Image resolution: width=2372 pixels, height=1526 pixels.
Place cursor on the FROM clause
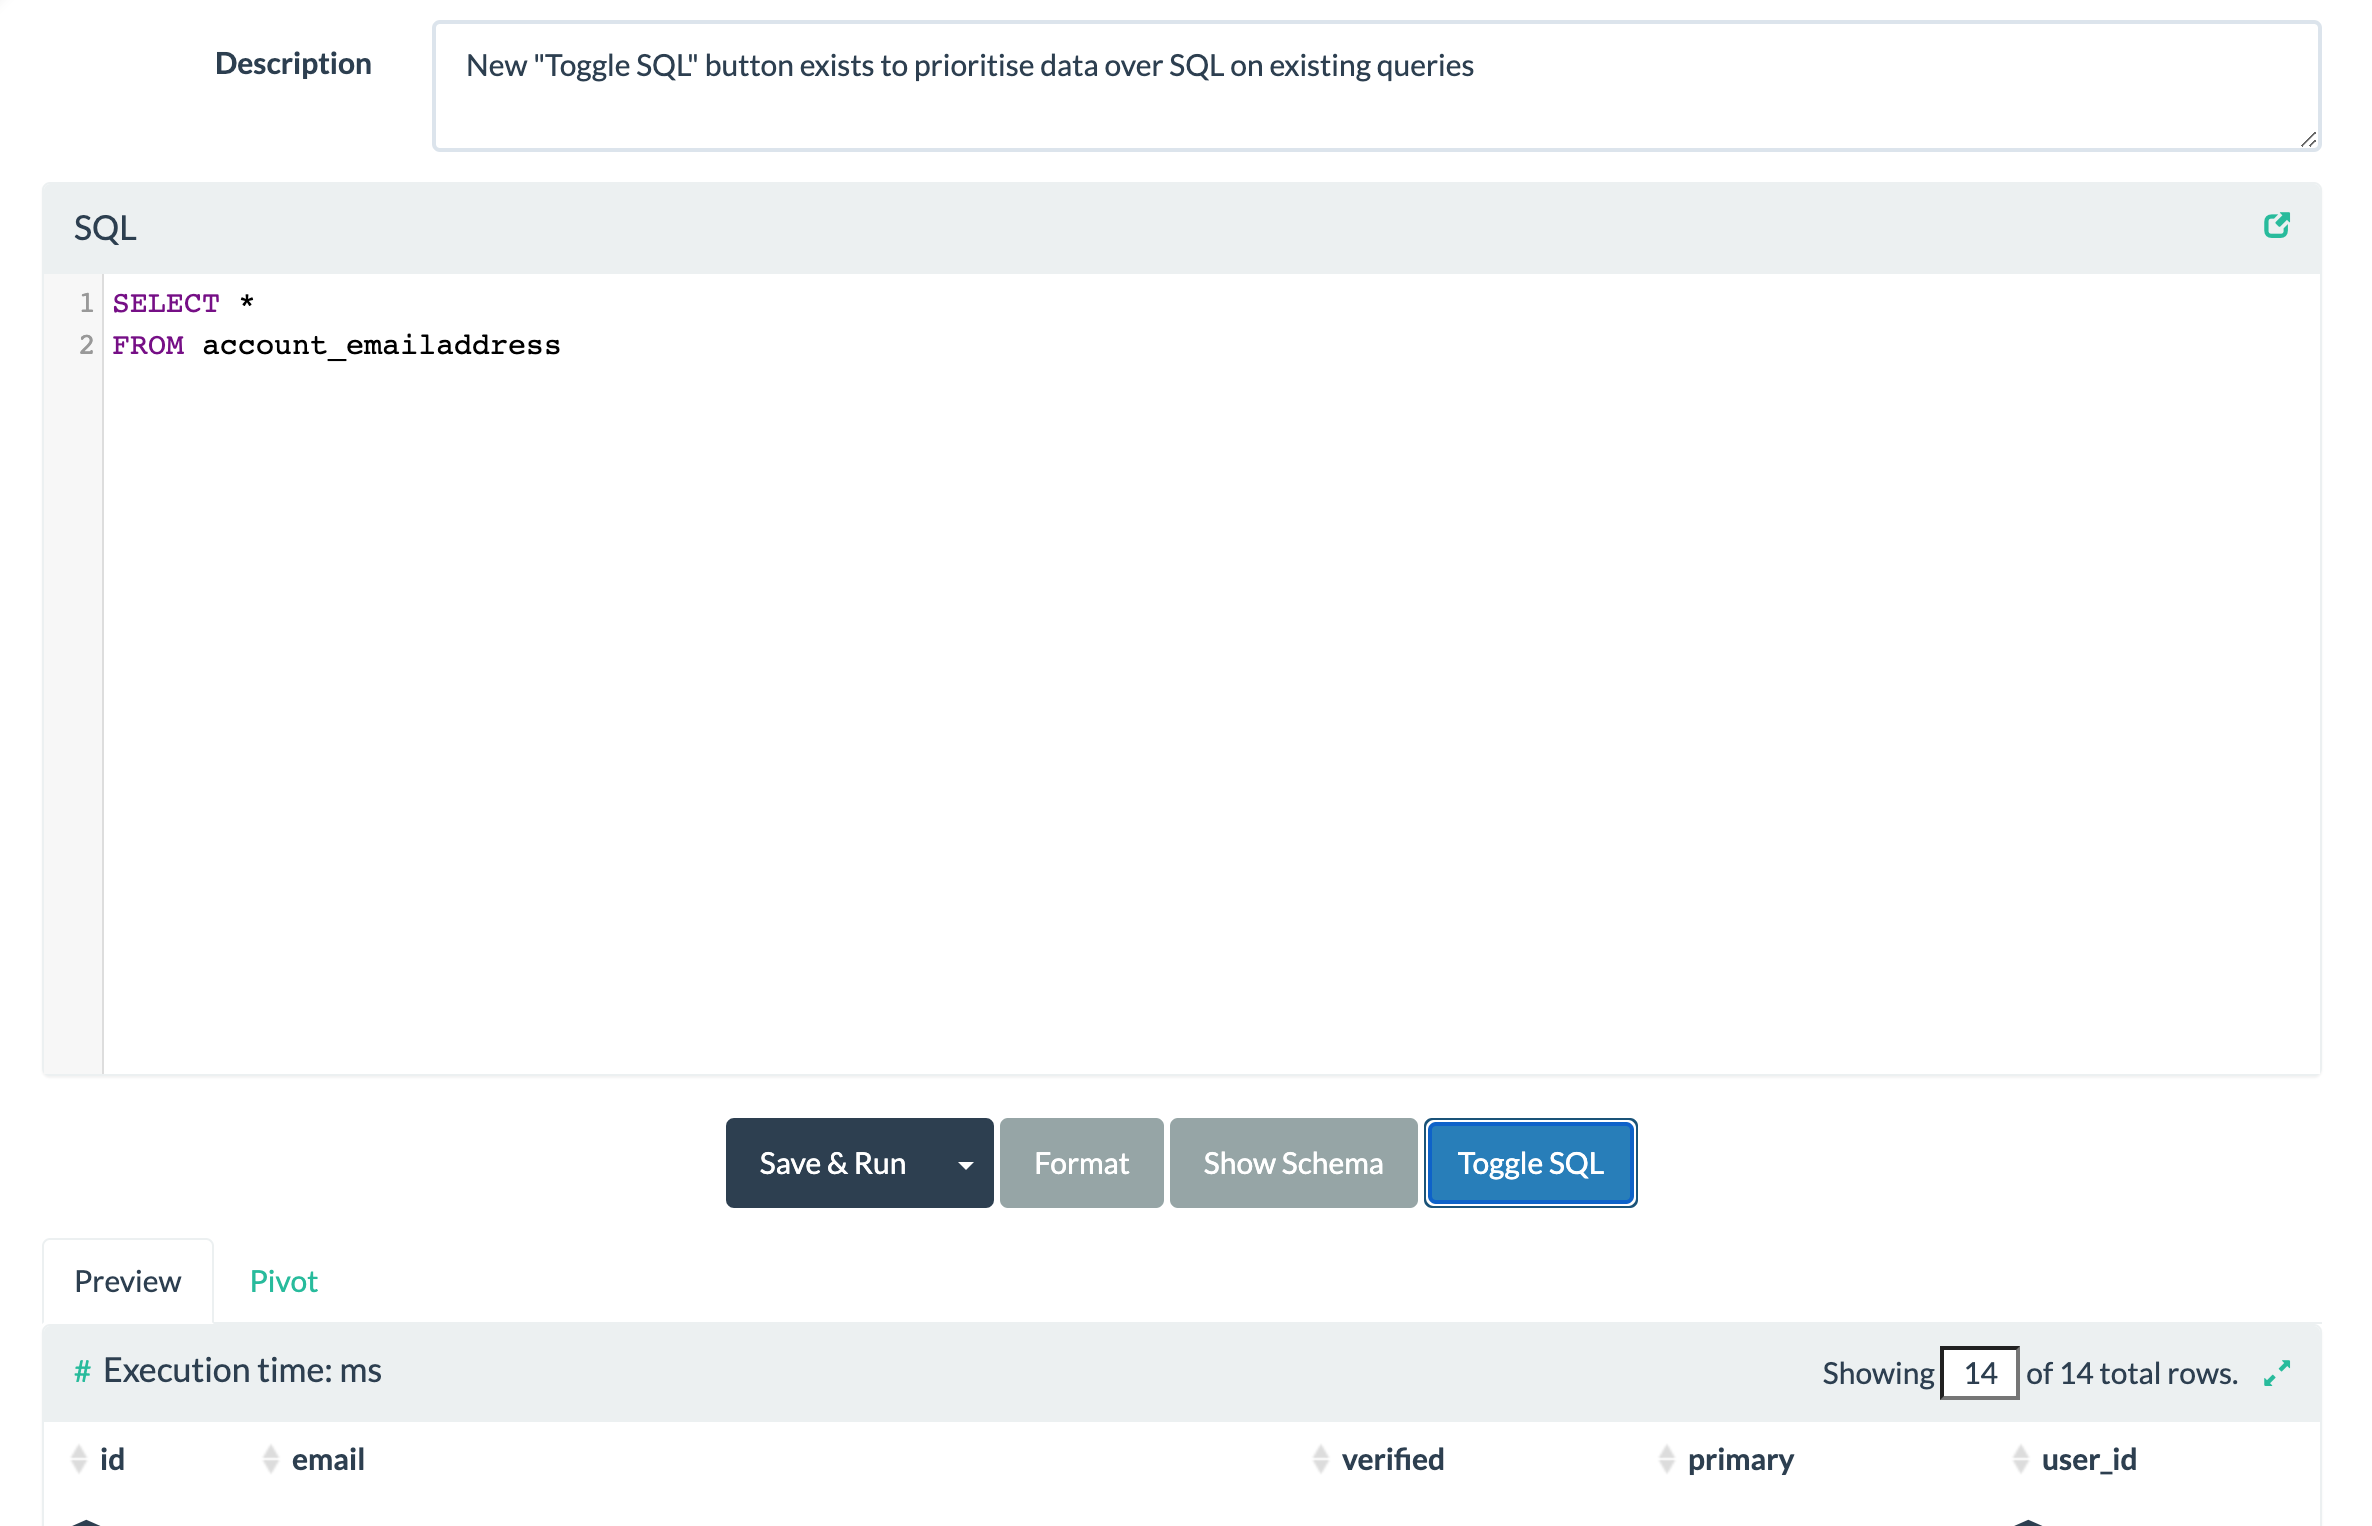coord(148,344)
